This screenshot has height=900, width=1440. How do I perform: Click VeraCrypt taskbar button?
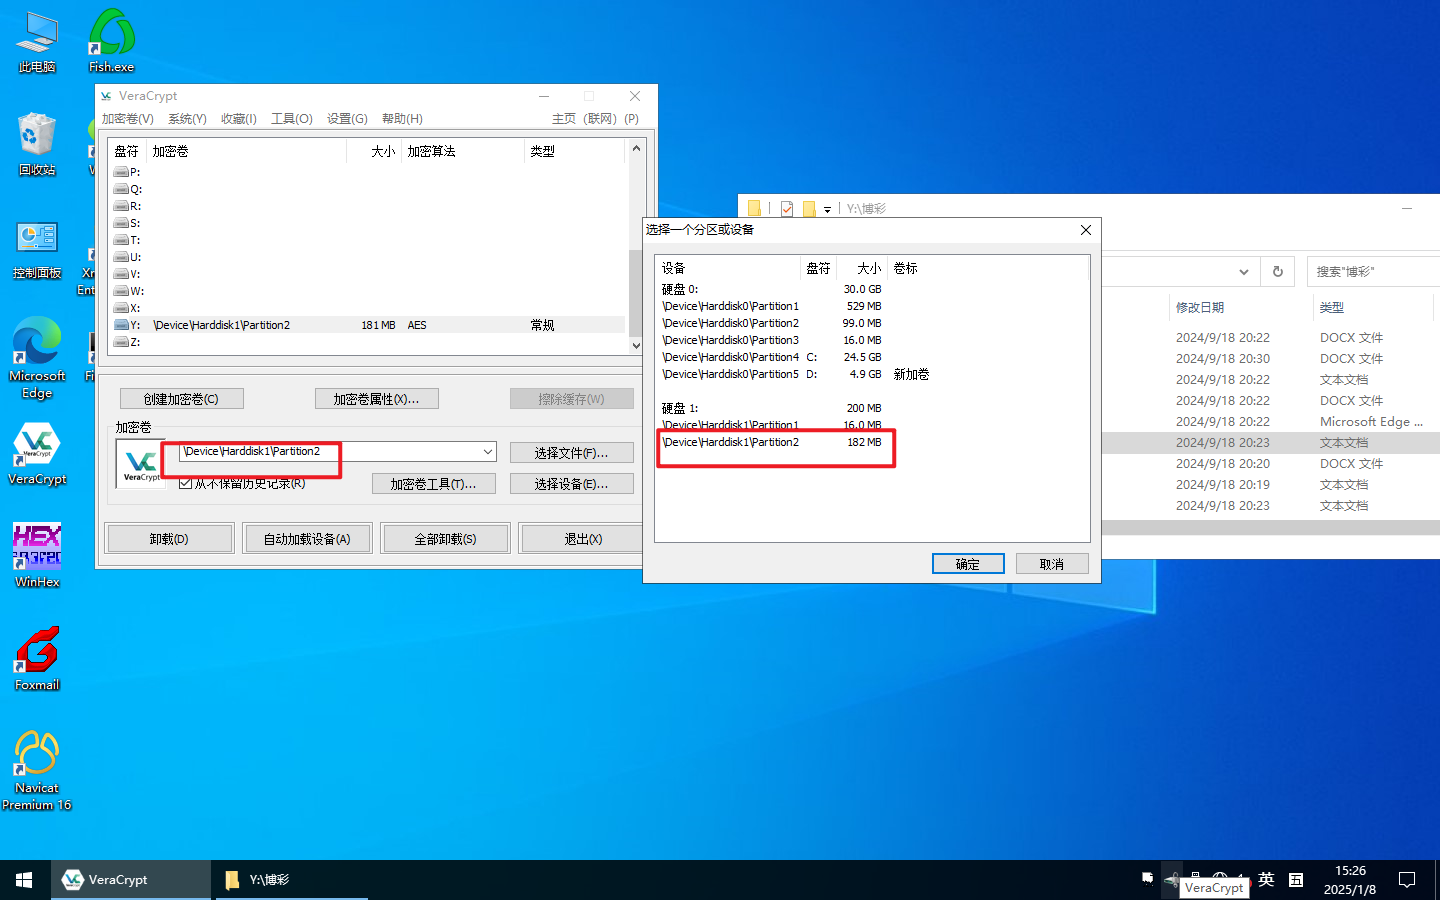pyautogui.click(x=131, y=880)
